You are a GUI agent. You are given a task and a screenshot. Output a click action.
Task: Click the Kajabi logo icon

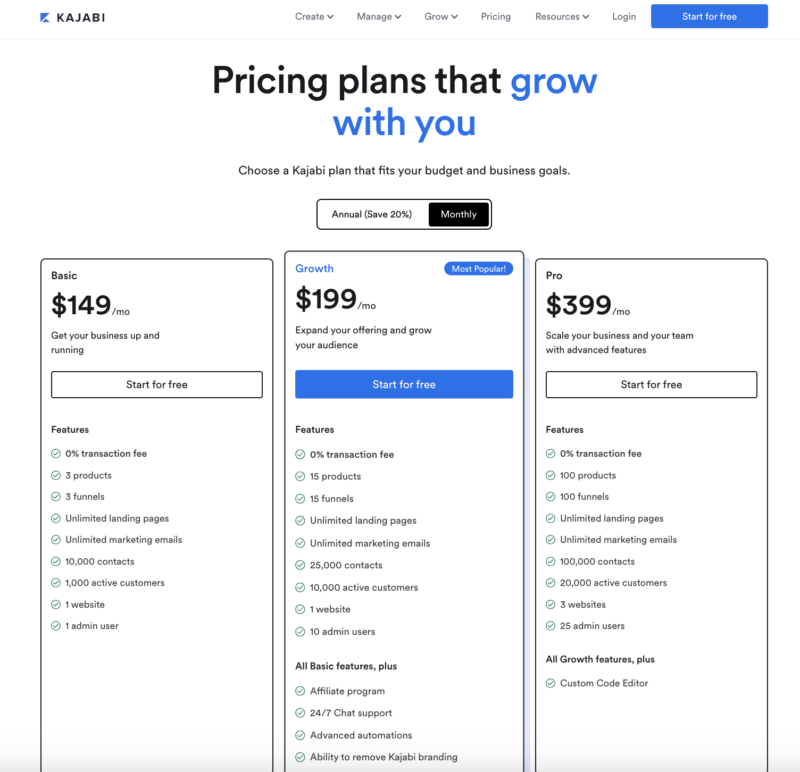[45, 17]
